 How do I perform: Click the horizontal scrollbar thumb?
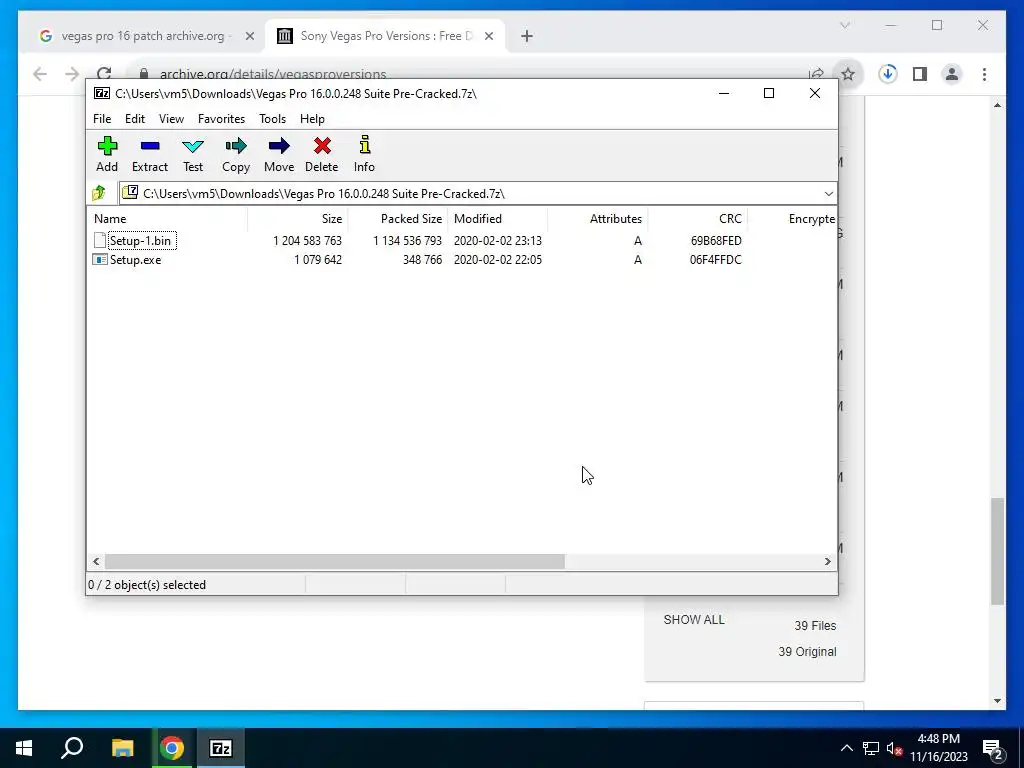[334, 561]
